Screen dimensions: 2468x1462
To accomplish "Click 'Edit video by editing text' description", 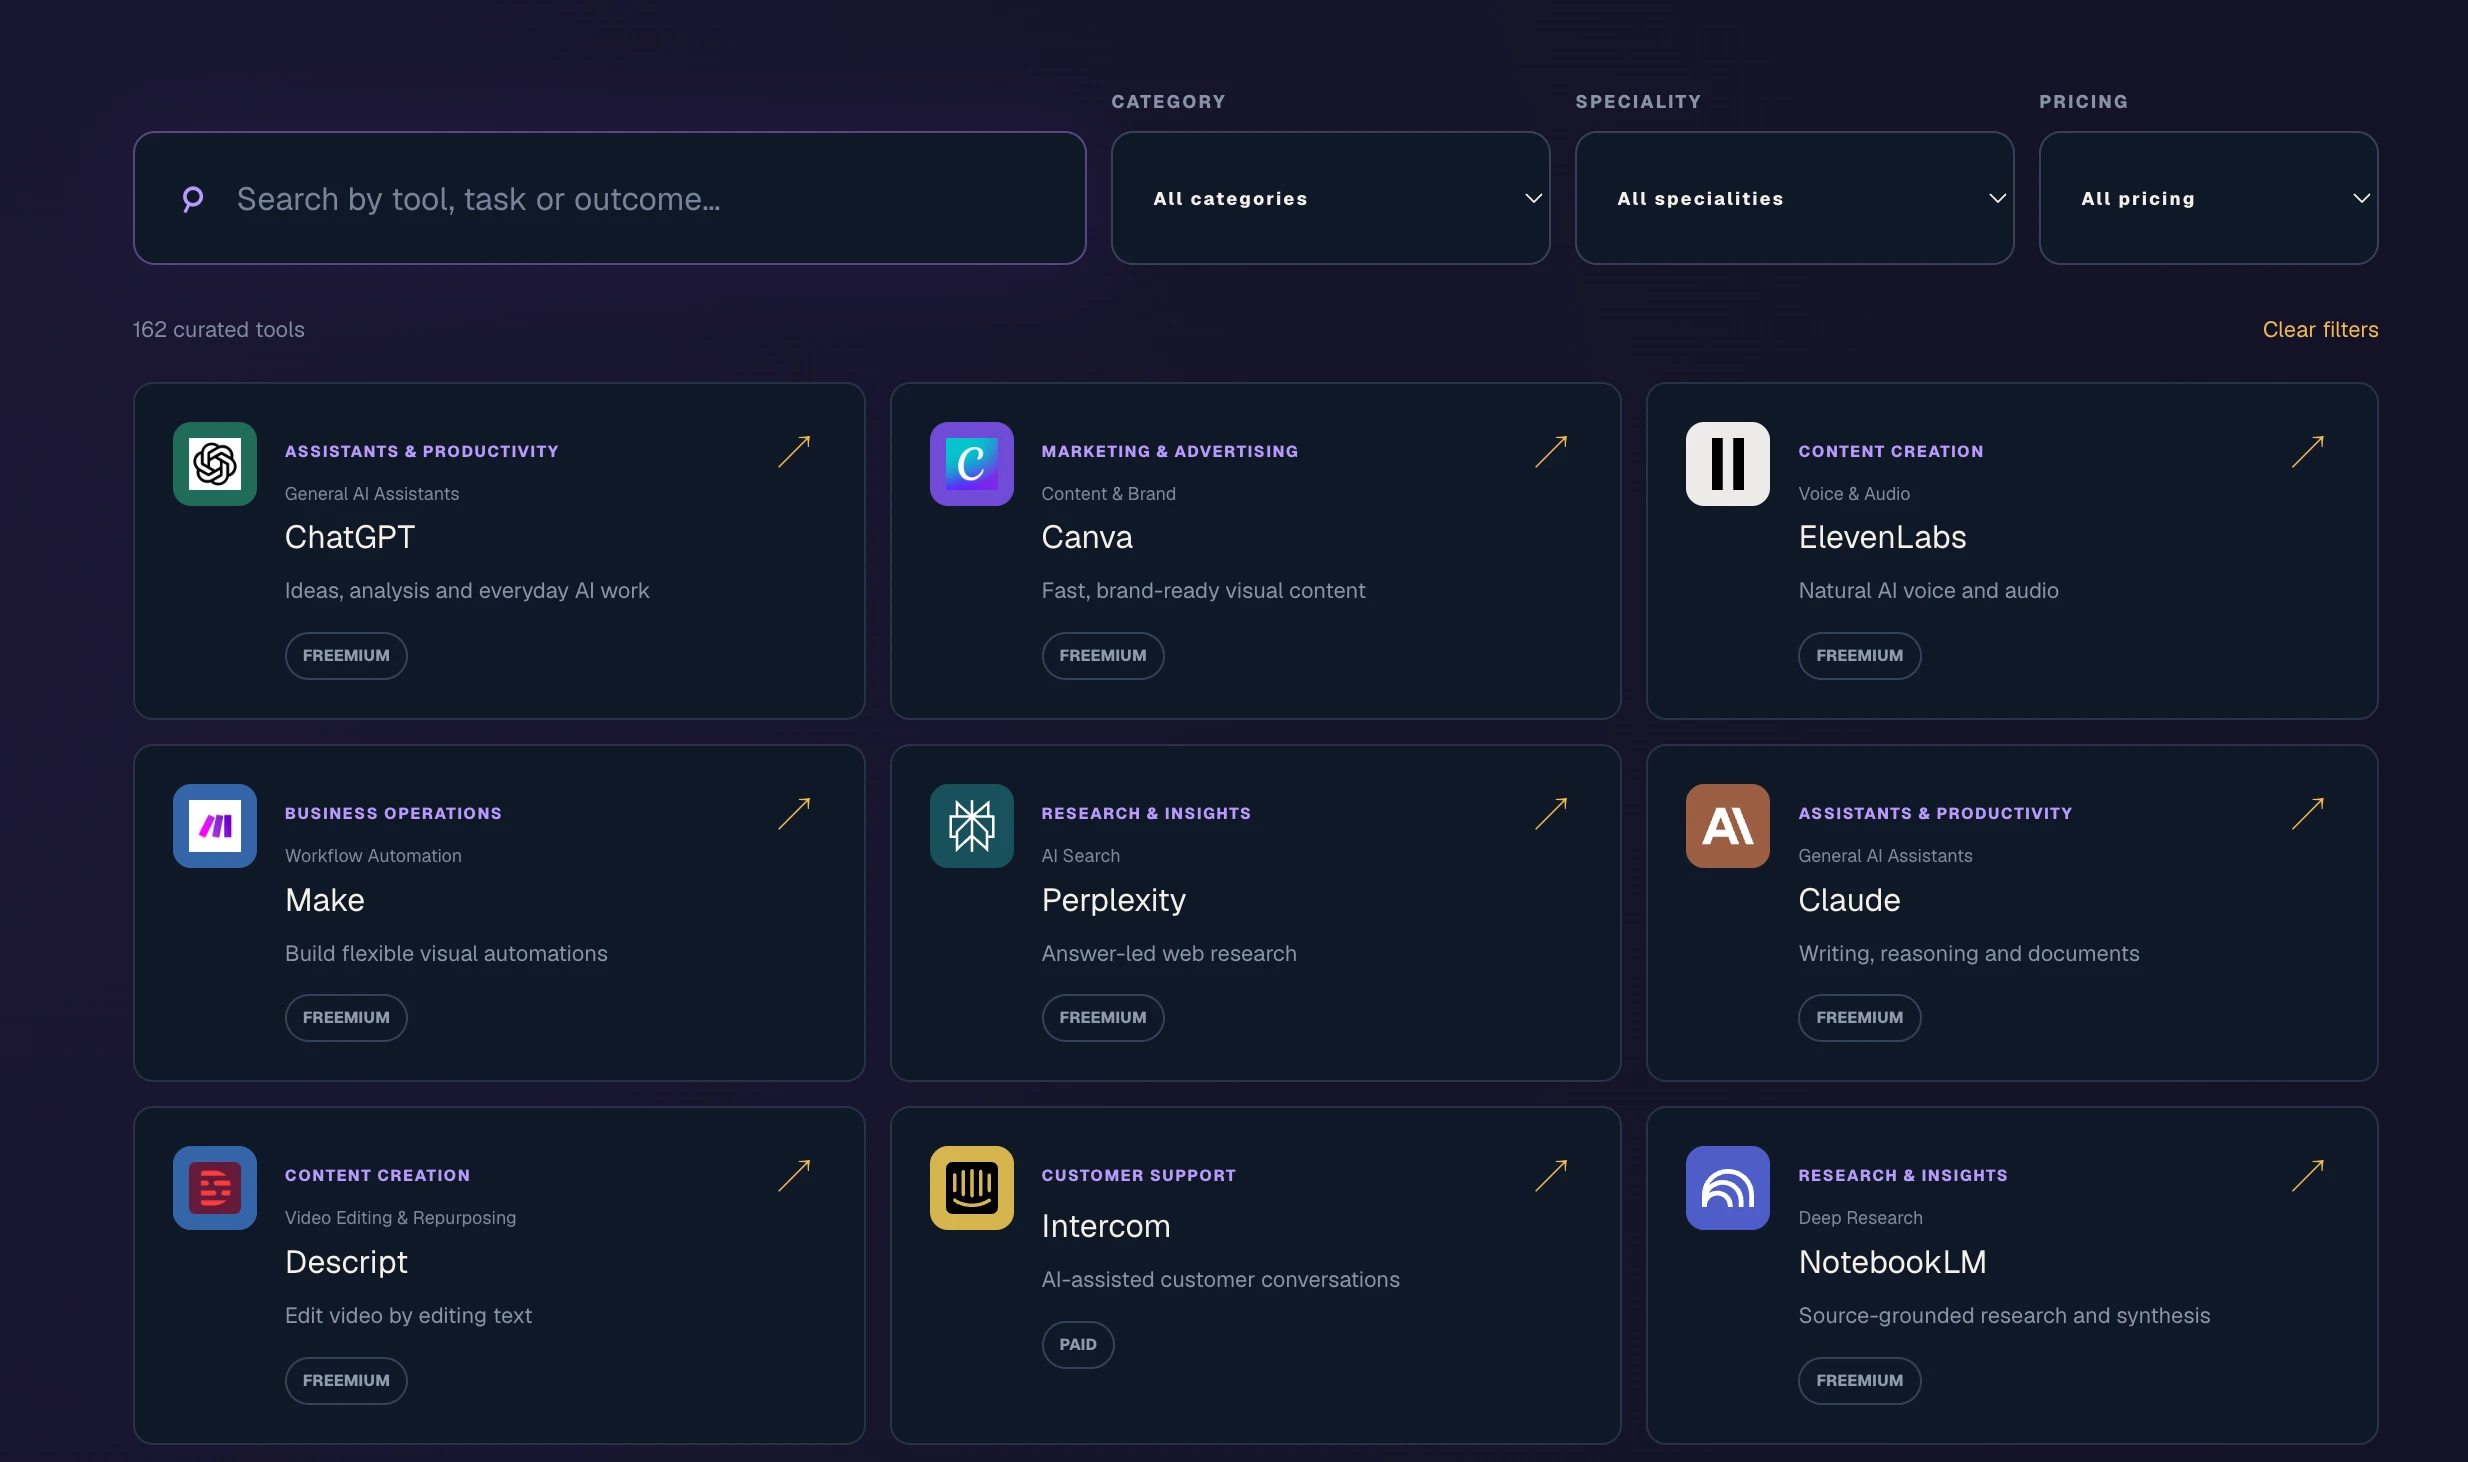I will 408,1316.
